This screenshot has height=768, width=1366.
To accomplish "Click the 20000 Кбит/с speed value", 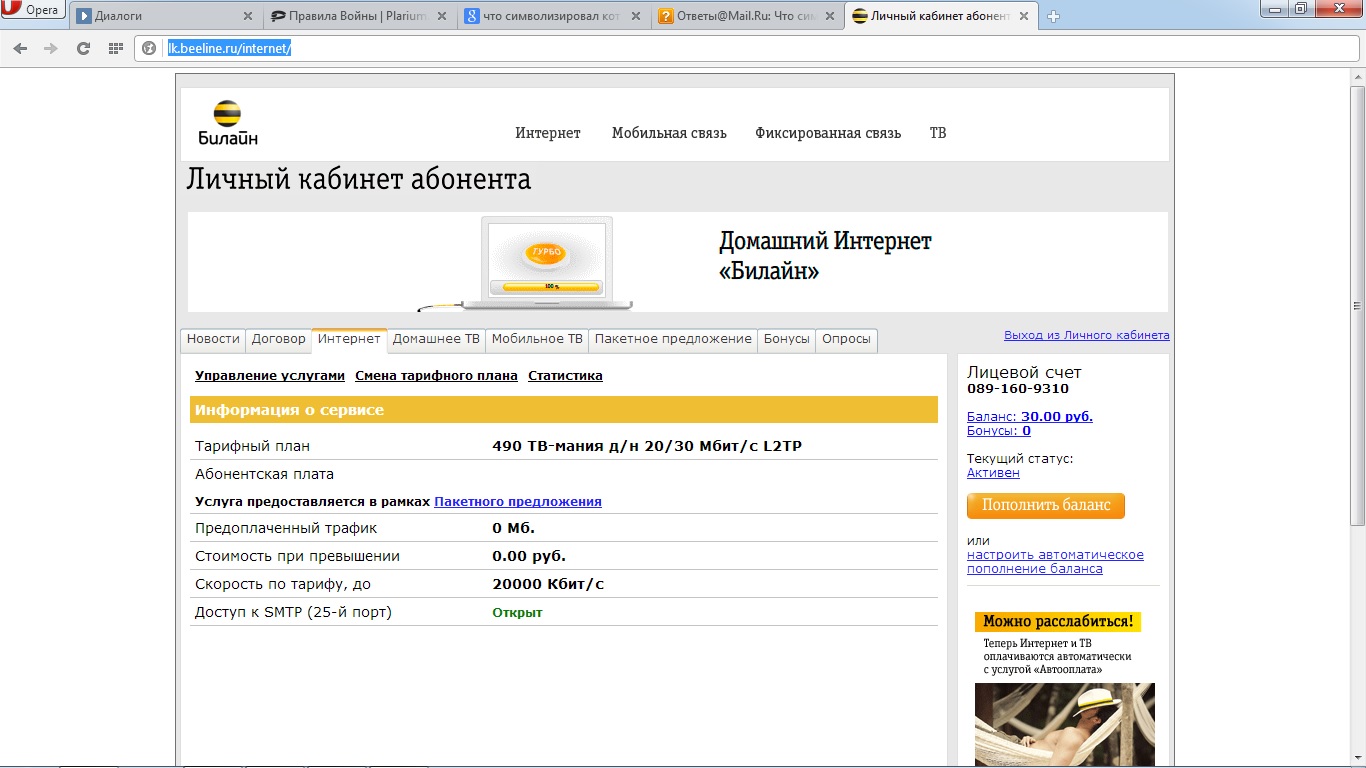I will click(548, 584).
